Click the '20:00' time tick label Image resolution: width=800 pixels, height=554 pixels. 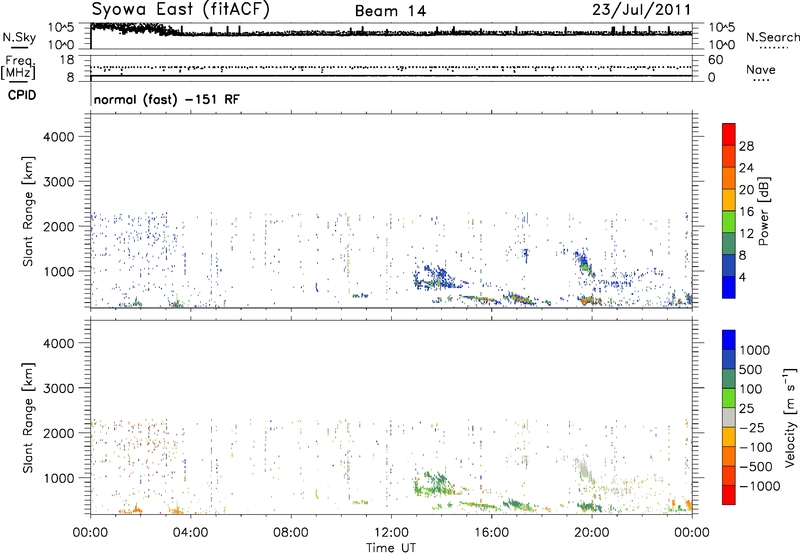pyautogui.click(x=591, y=533)
